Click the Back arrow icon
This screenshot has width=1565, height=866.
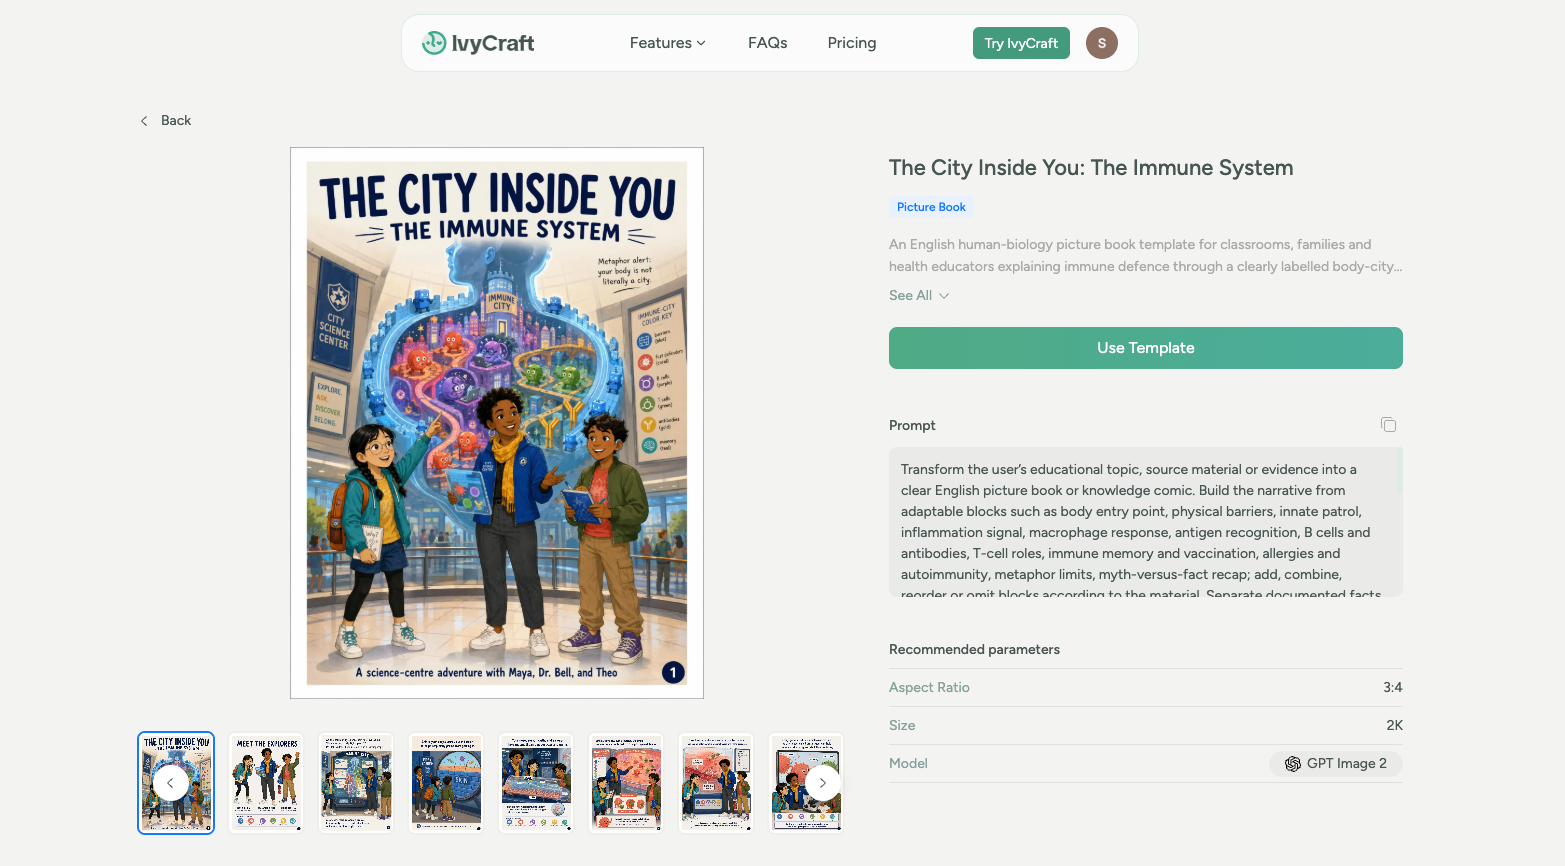[x=144, y=121]
